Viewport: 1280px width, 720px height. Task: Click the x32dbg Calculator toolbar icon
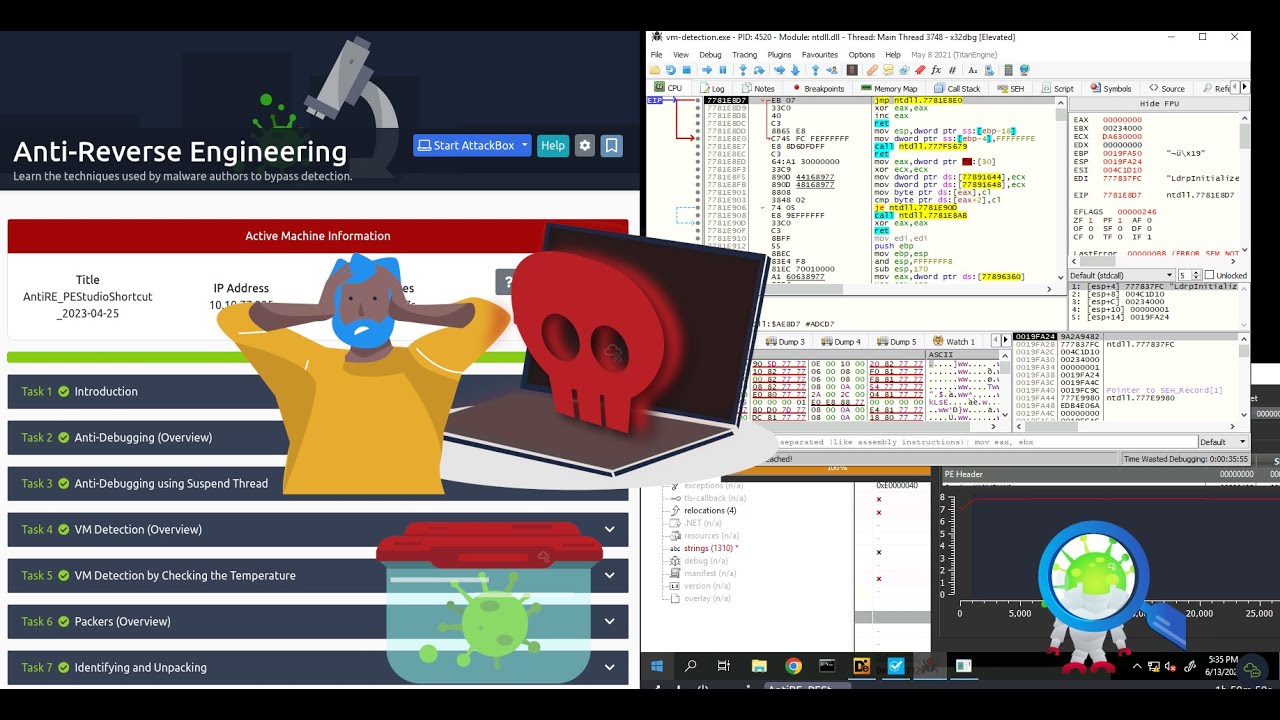click(1008, 70)
